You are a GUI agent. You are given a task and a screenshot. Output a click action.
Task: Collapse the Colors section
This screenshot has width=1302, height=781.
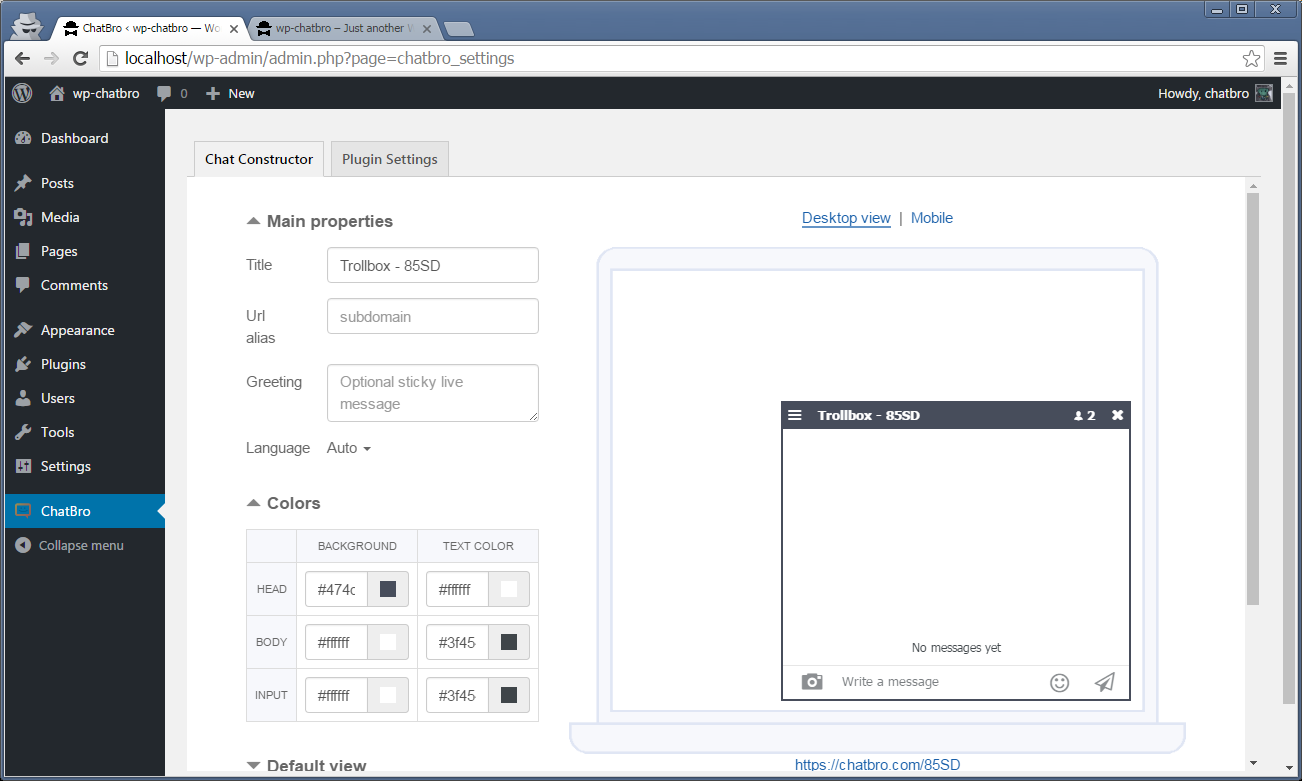(x=284, y=503)
